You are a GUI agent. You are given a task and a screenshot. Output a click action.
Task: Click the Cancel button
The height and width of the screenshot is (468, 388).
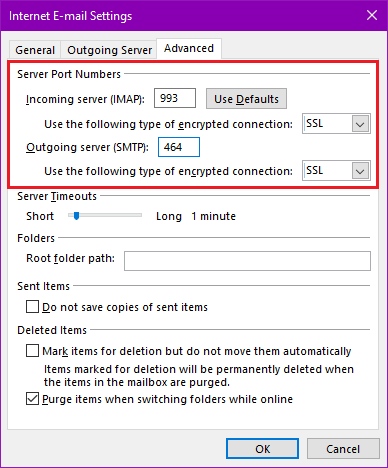(343, 449)
